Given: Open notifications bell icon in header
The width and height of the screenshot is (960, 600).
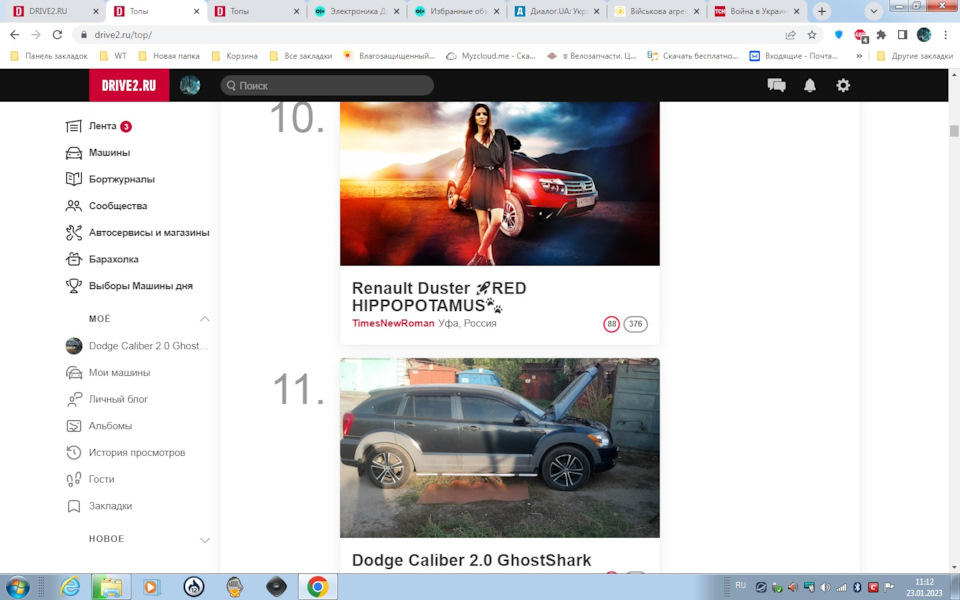Looking at the screenshot, I should pos(809,86).
